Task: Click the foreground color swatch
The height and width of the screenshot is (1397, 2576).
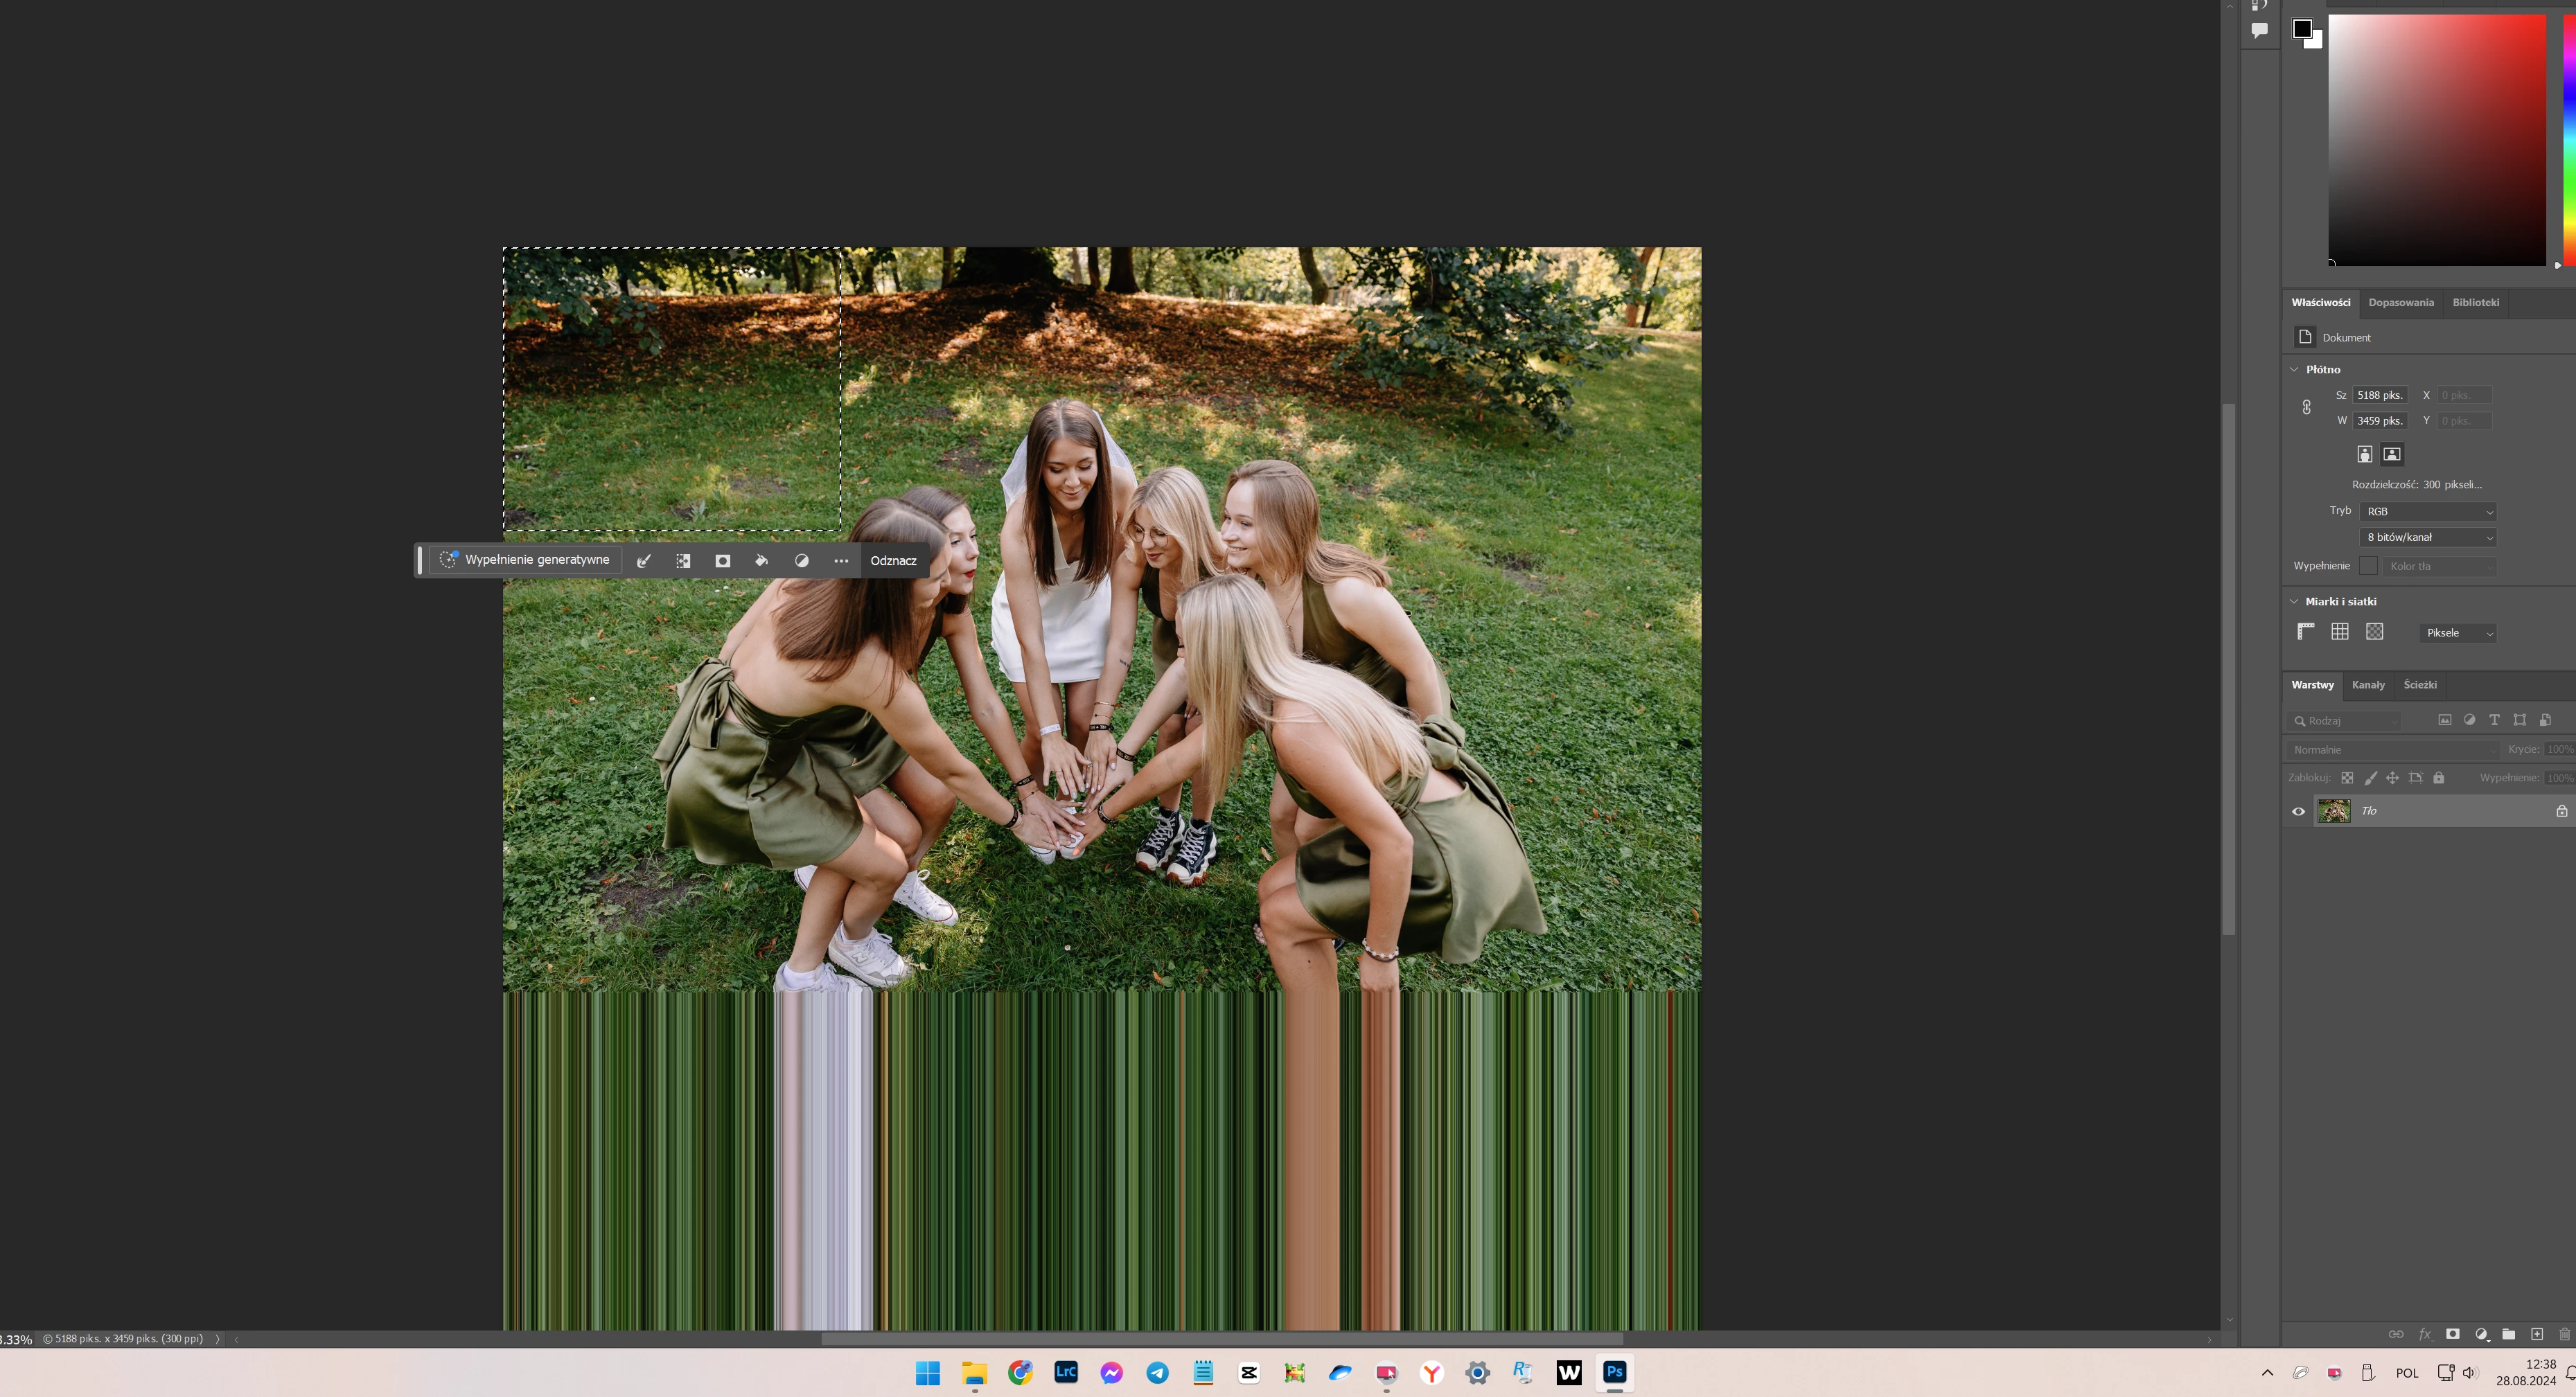Action: (2301, 28)
